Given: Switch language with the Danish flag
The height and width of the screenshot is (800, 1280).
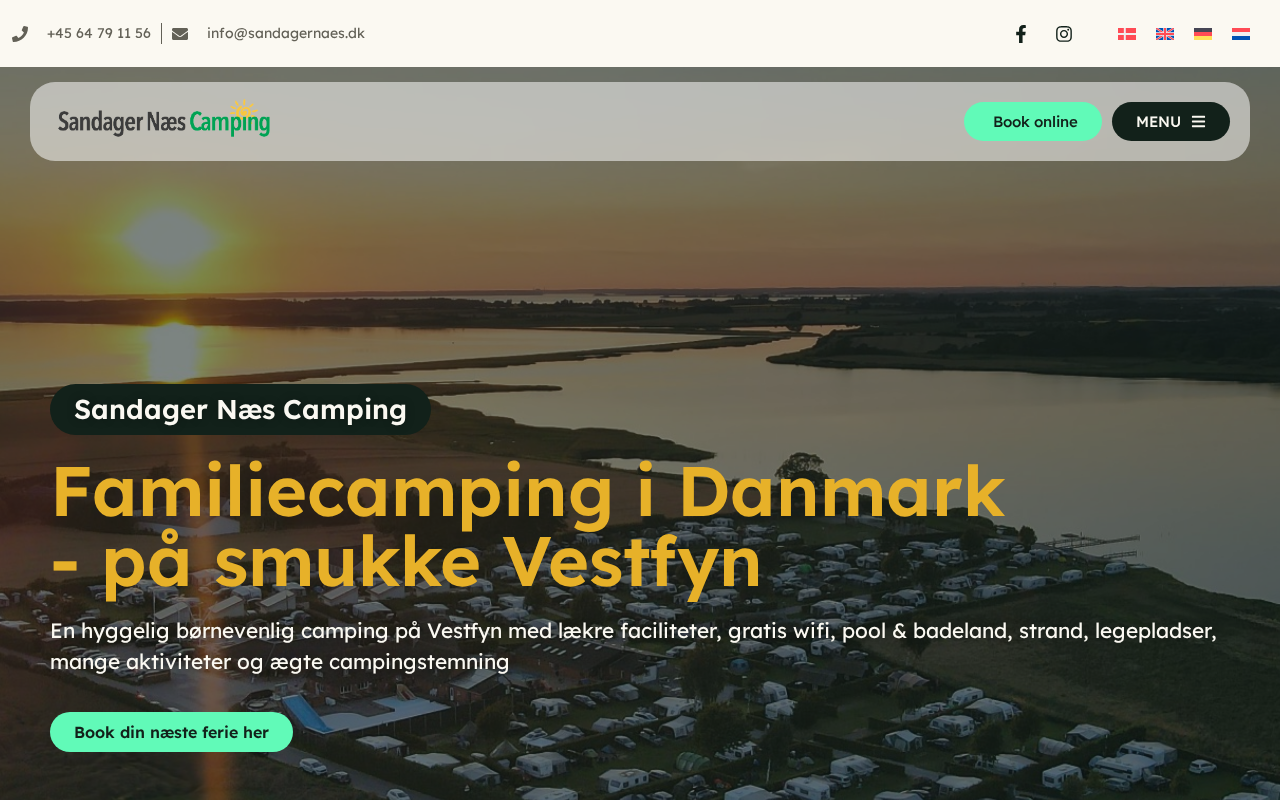Looking at the screenshot, I should pyautogui.click(x=1127, y=34).
